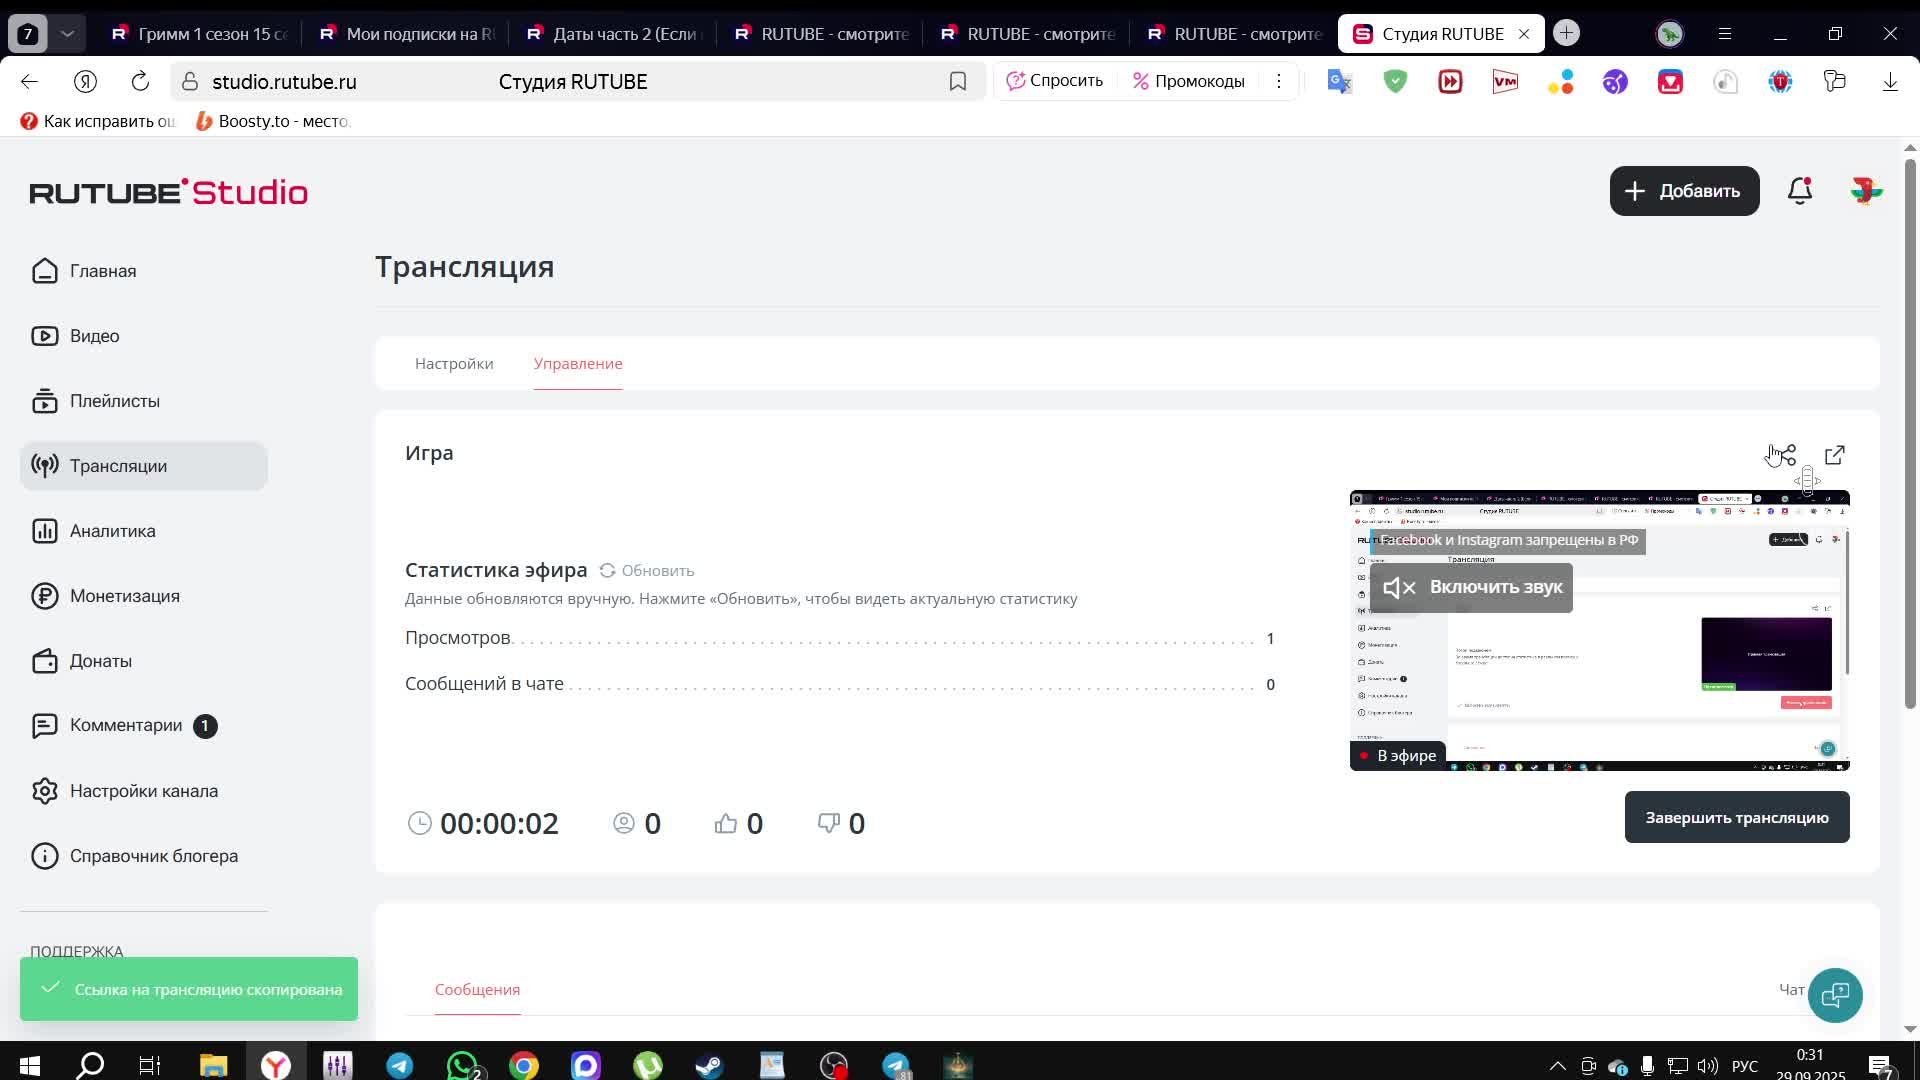Switch to the Настройки tab

[x=454, y=364]
